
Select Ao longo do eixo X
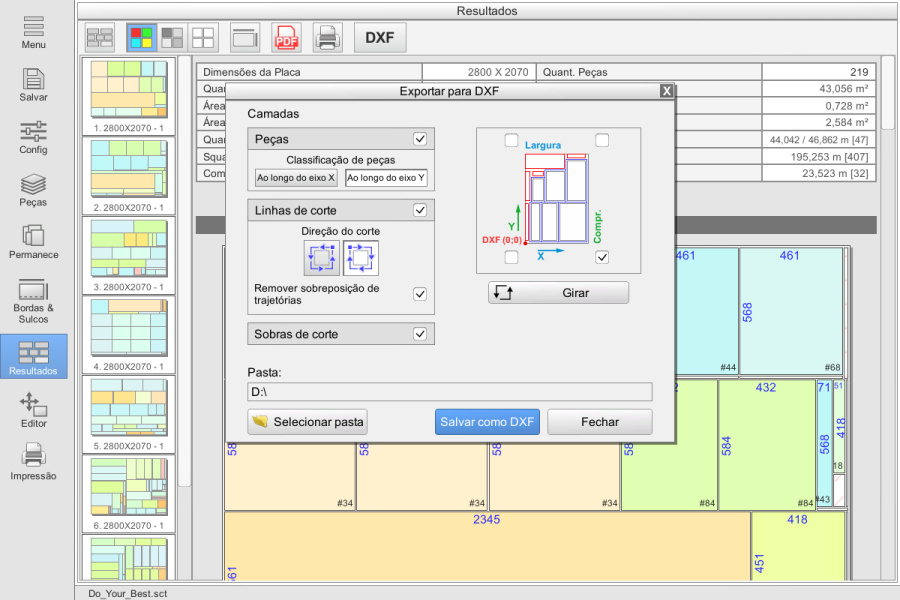coord(296,178)
